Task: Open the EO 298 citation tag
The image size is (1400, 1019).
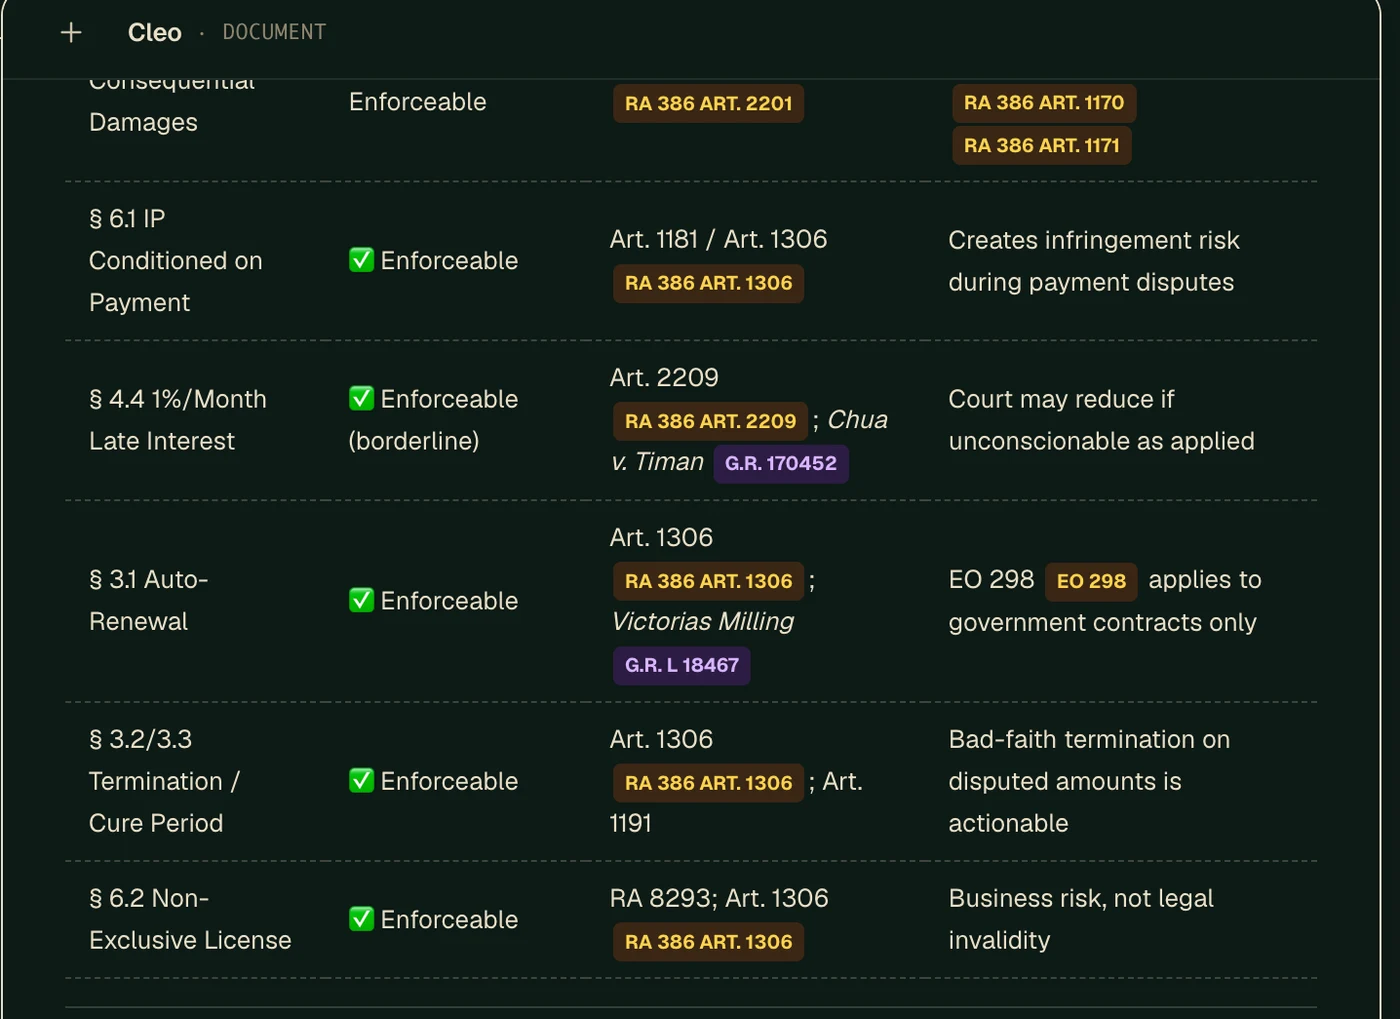Action: tap(1091, 581)
